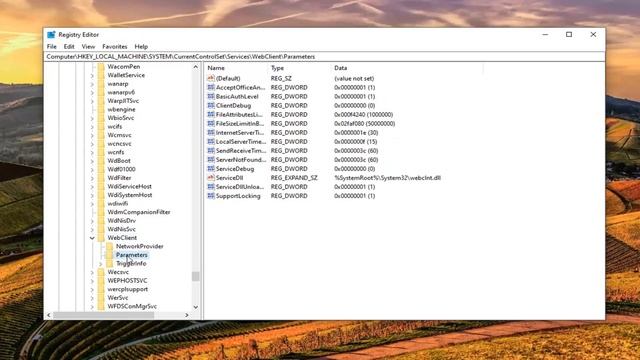The width and height of the screenshot is (640, 360).
Task: Open the File menu
Action: pos(52,47)
